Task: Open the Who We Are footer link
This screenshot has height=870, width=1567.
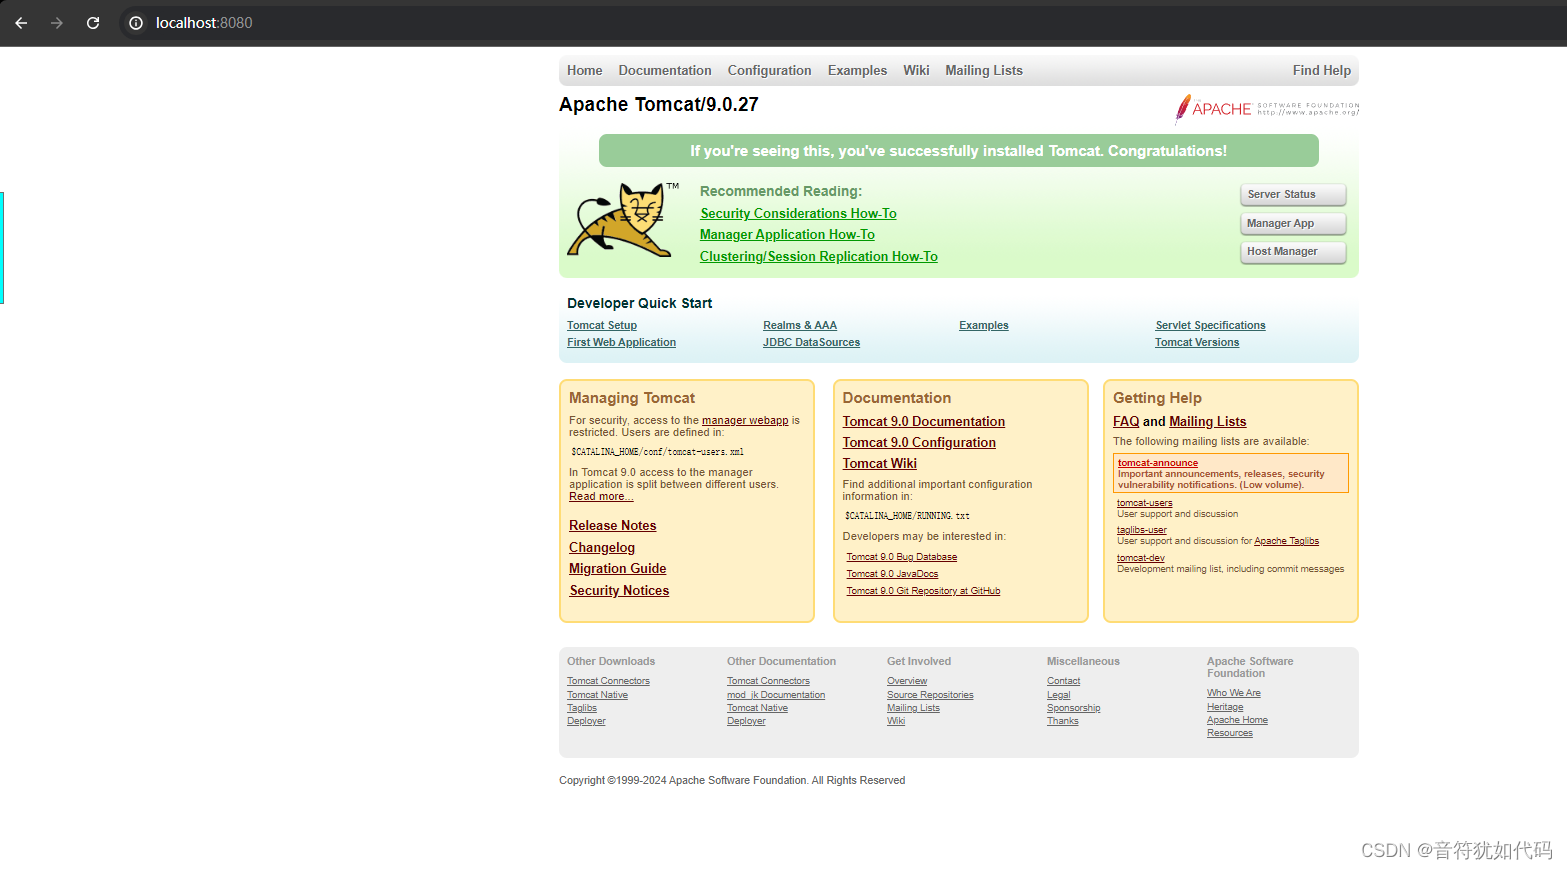Action: (1234, 693)
